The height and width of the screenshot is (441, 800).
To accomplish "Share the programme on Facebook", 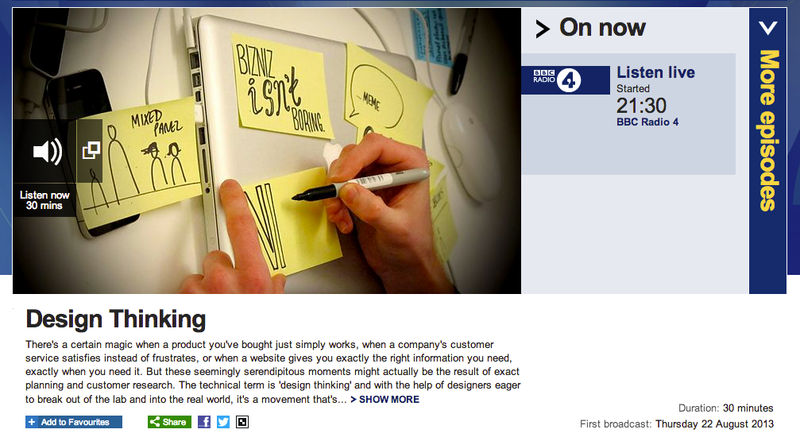I will [204, 422].
